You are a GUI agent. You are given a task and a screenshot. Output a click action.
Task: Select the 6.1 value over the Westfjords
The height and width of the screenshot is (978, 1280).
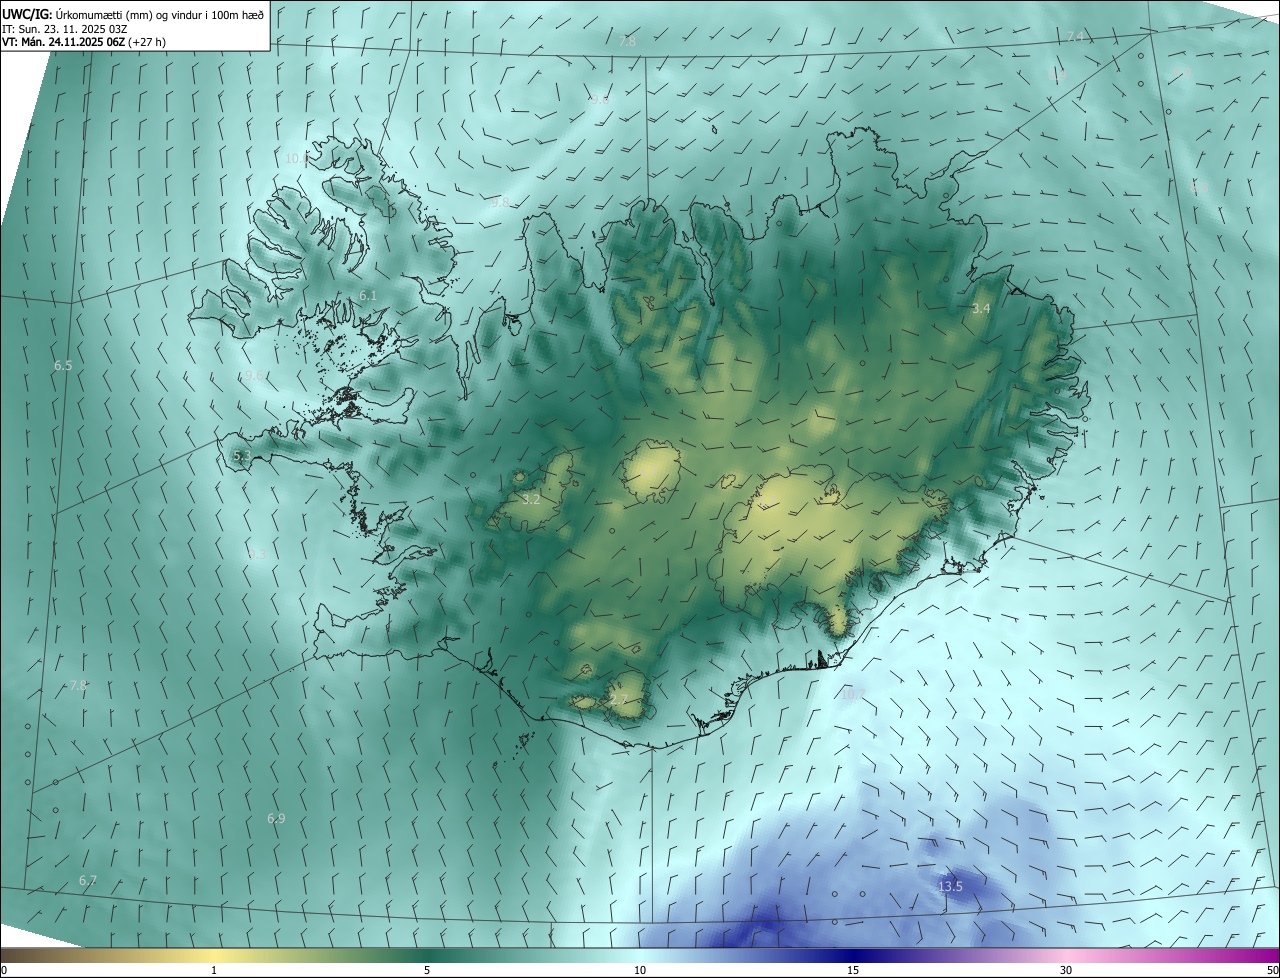click(368, 296)
